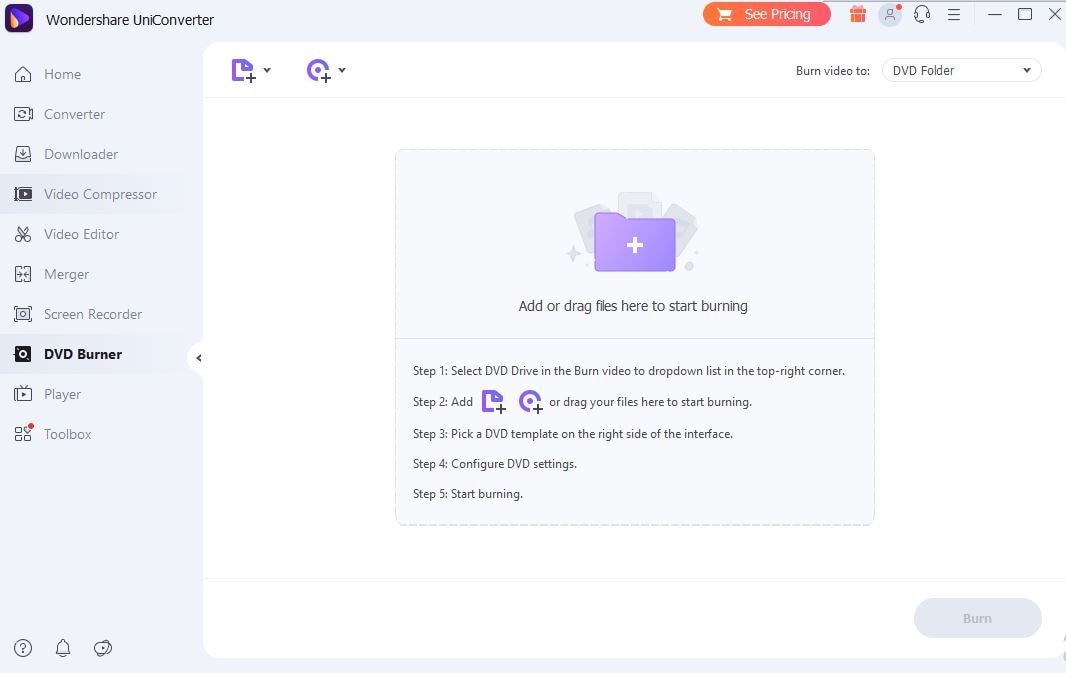Open the Screen Recorder section label
The width and height of the screenshot is (1066, 673).
tap(93, 314)
